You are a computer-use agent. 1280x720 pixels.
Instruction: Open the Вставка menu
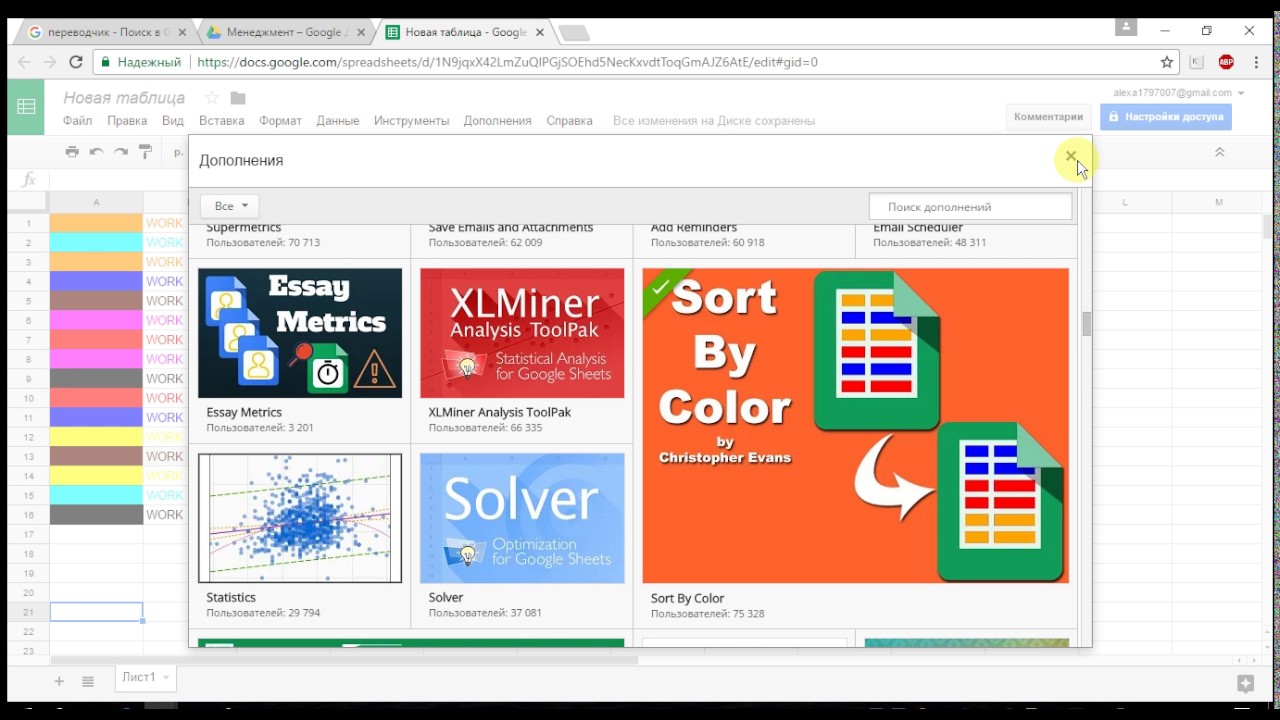pyautogui.click(x=221, y=120)
